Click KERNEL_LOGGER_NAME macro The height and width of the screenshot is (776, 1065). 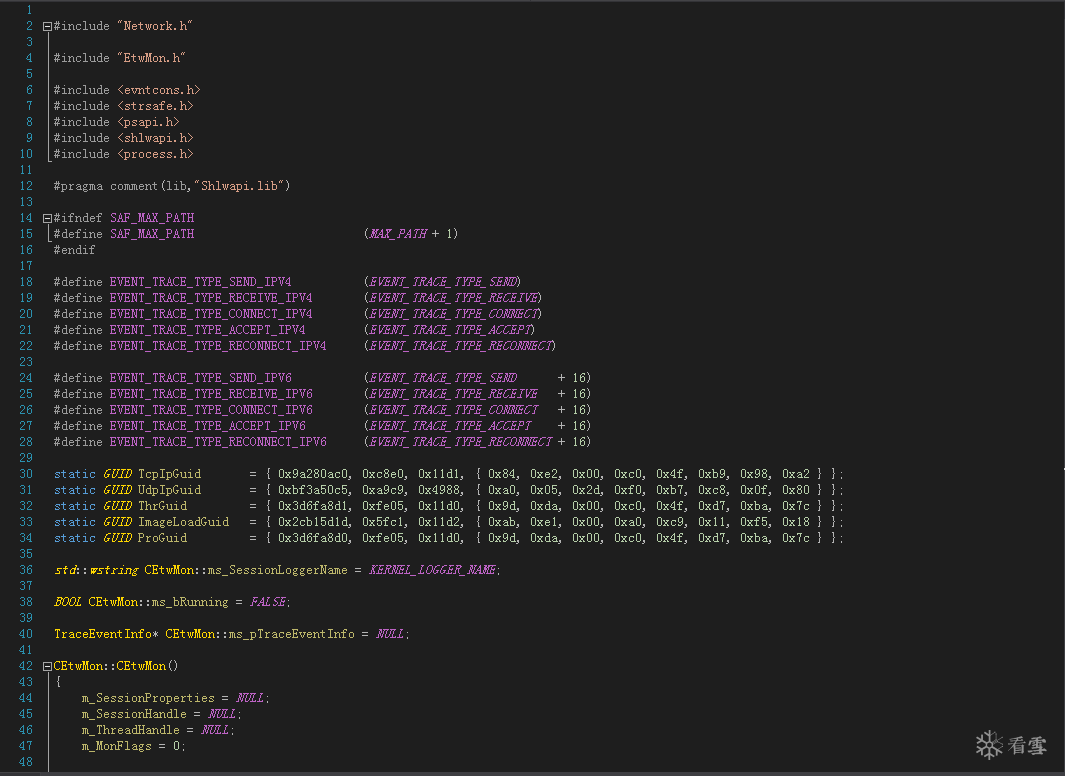tap(433, 570)
